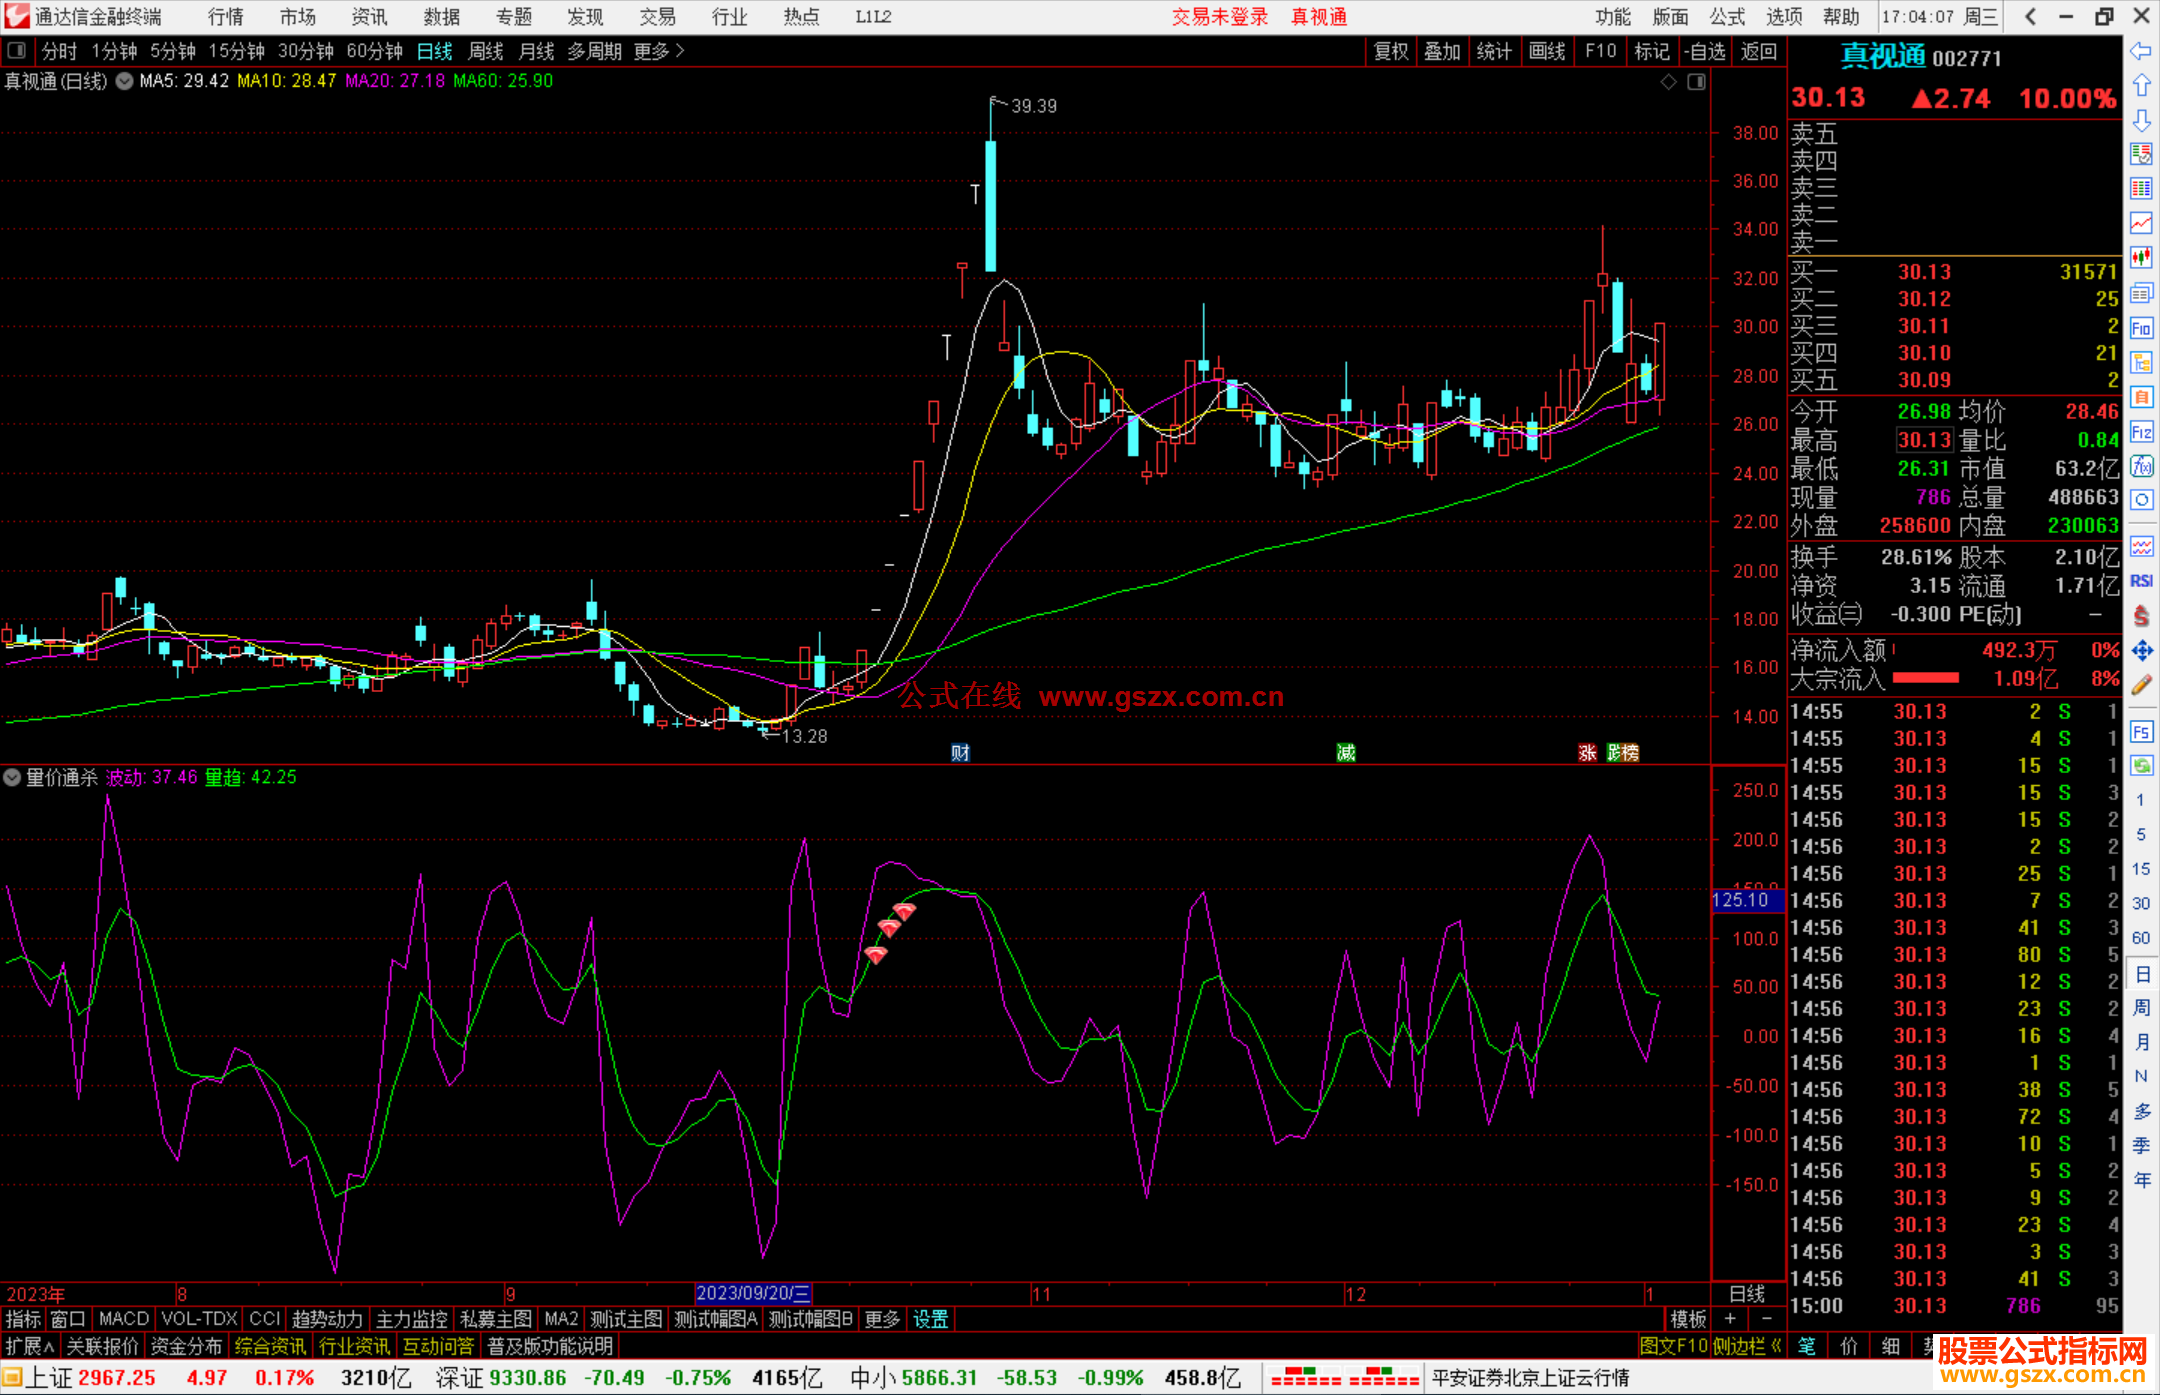Click the back arrow icon in right sidebar
The width and height of the screenshot is (2160, 1395).
[2141, 50]
